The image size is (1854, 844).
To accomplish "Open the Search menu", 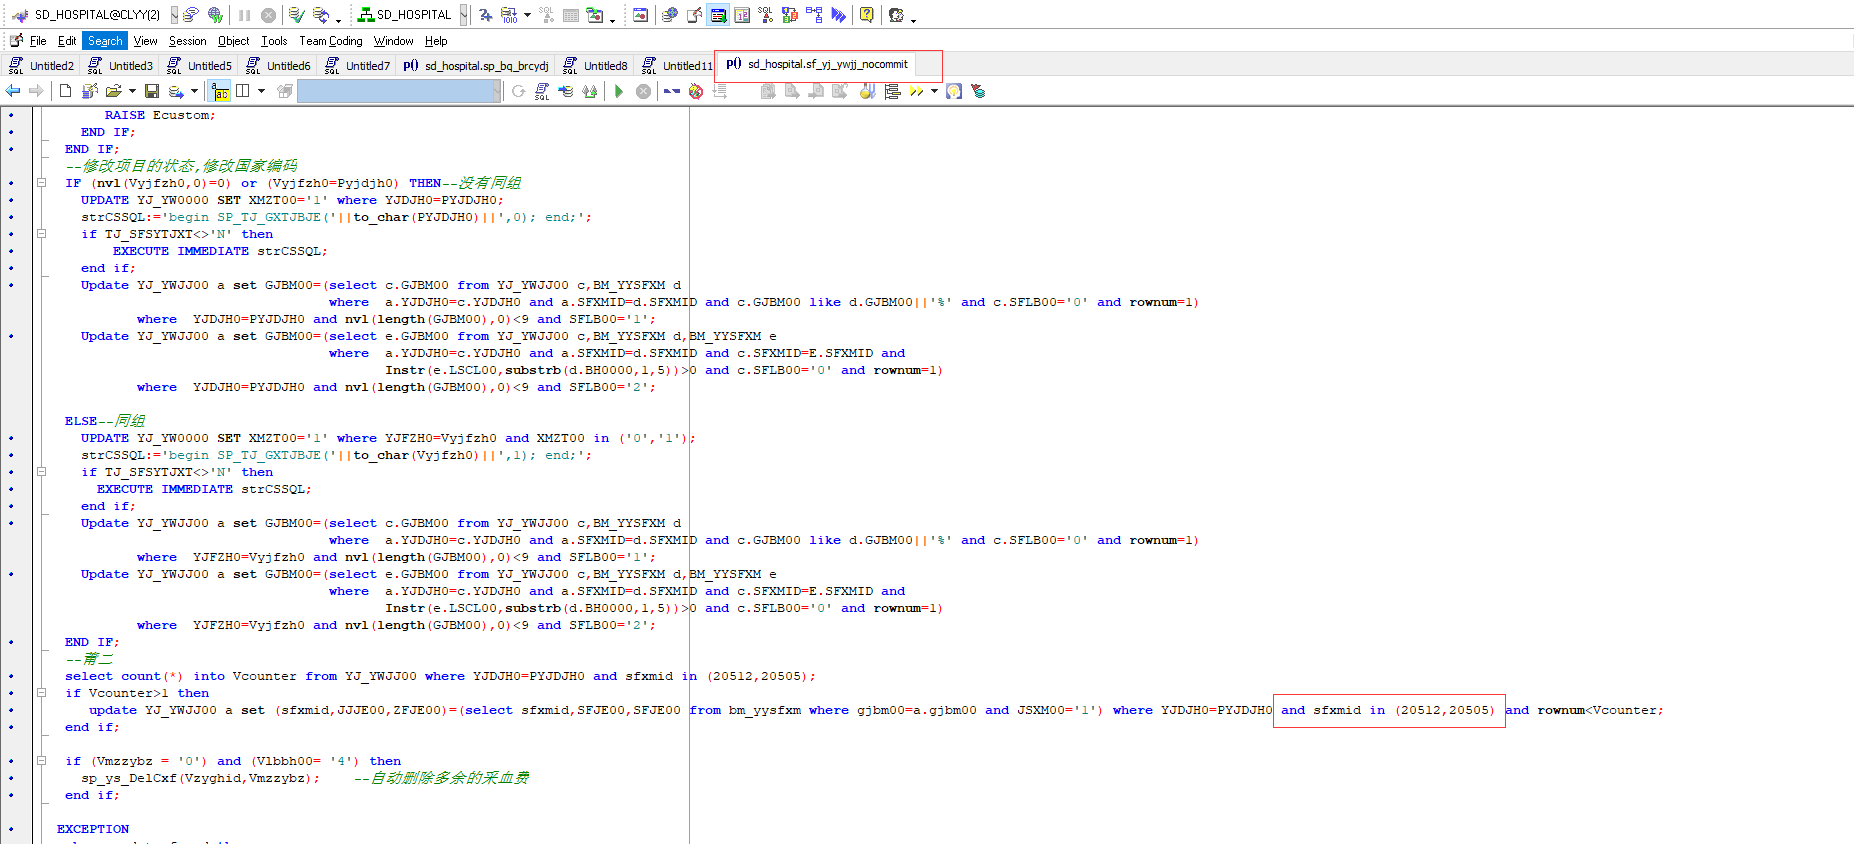I will tap(104, 41).
